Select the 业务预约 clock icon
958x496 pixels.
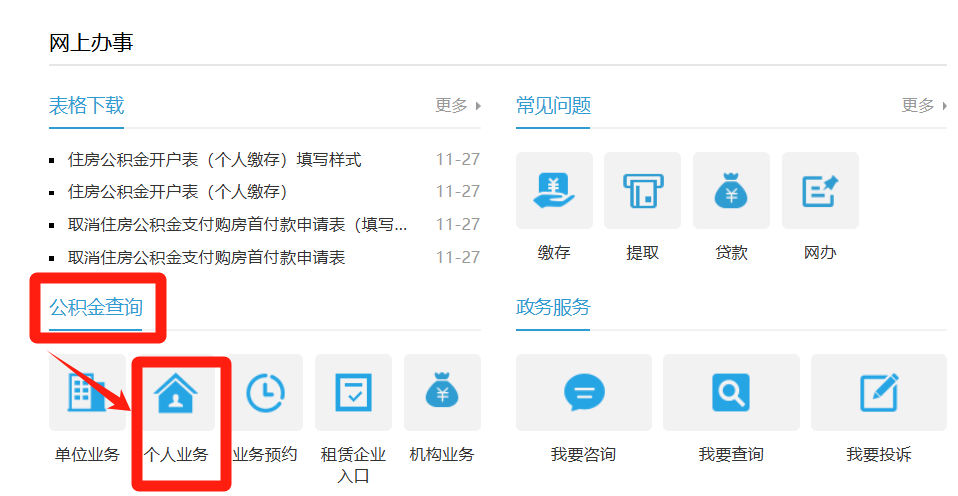265,392
